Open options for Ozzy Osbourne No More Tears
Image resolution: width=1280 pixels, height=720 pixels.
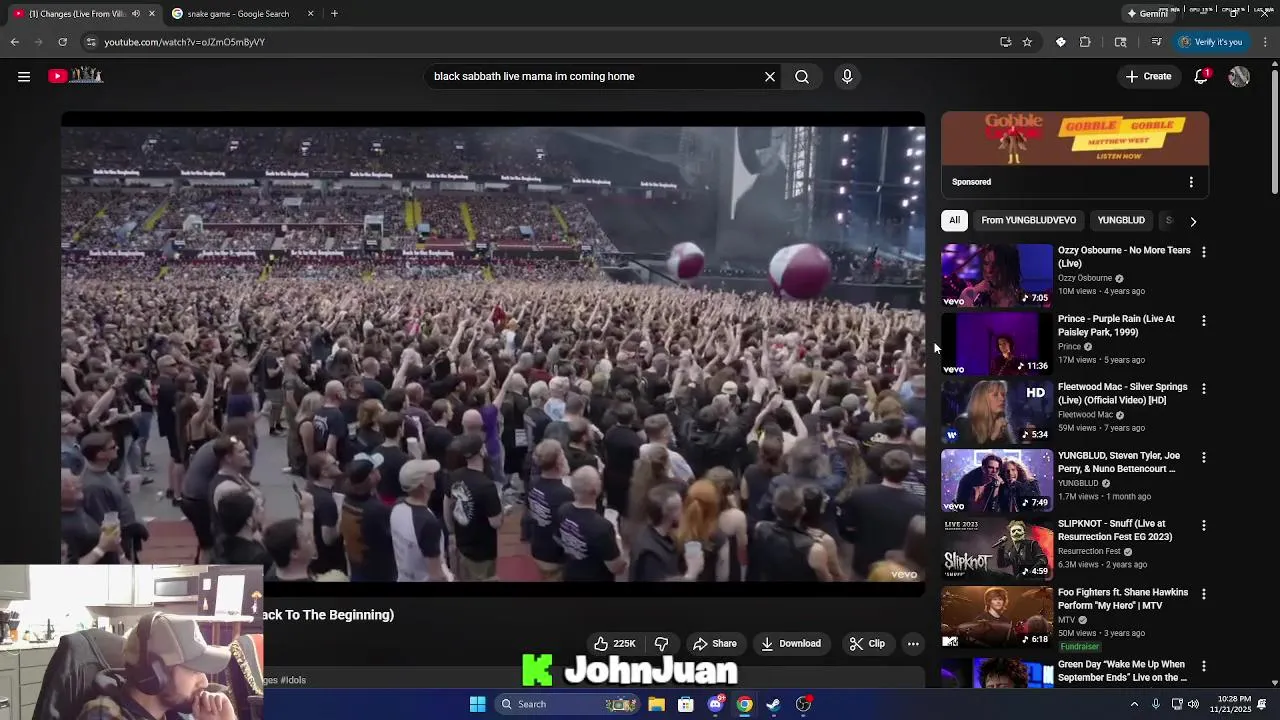[1204, 252]
